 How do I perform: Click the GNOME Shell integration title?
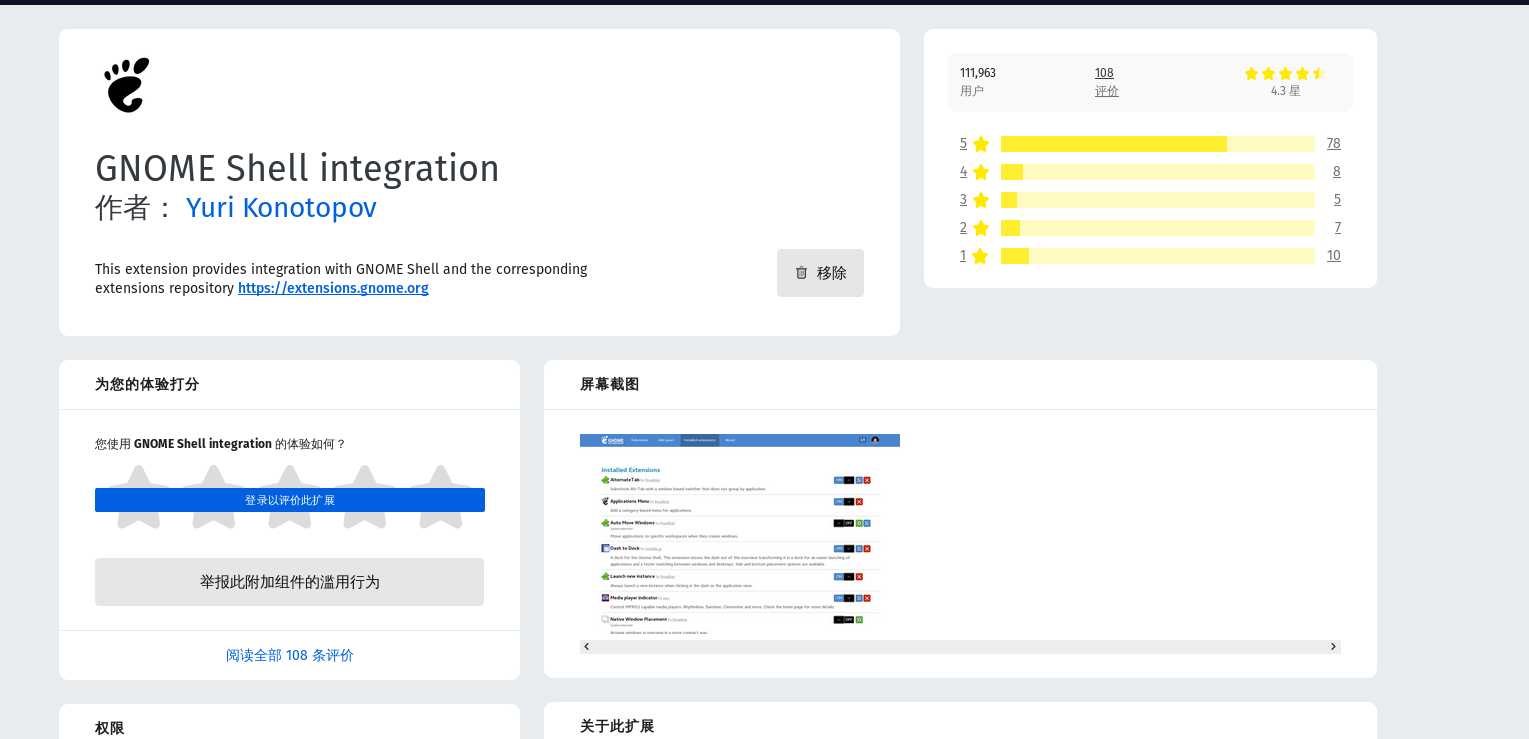pos(297,168)
